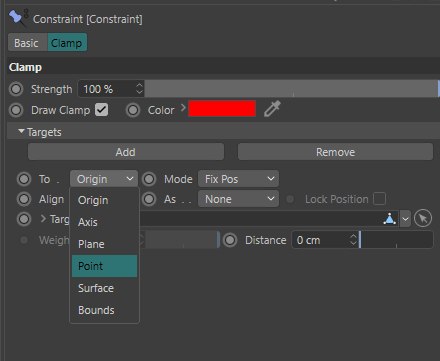Click the Distance slider bar
Image resolution: width=440 pixels, height=361 pixels.
(x=396, y=240)
